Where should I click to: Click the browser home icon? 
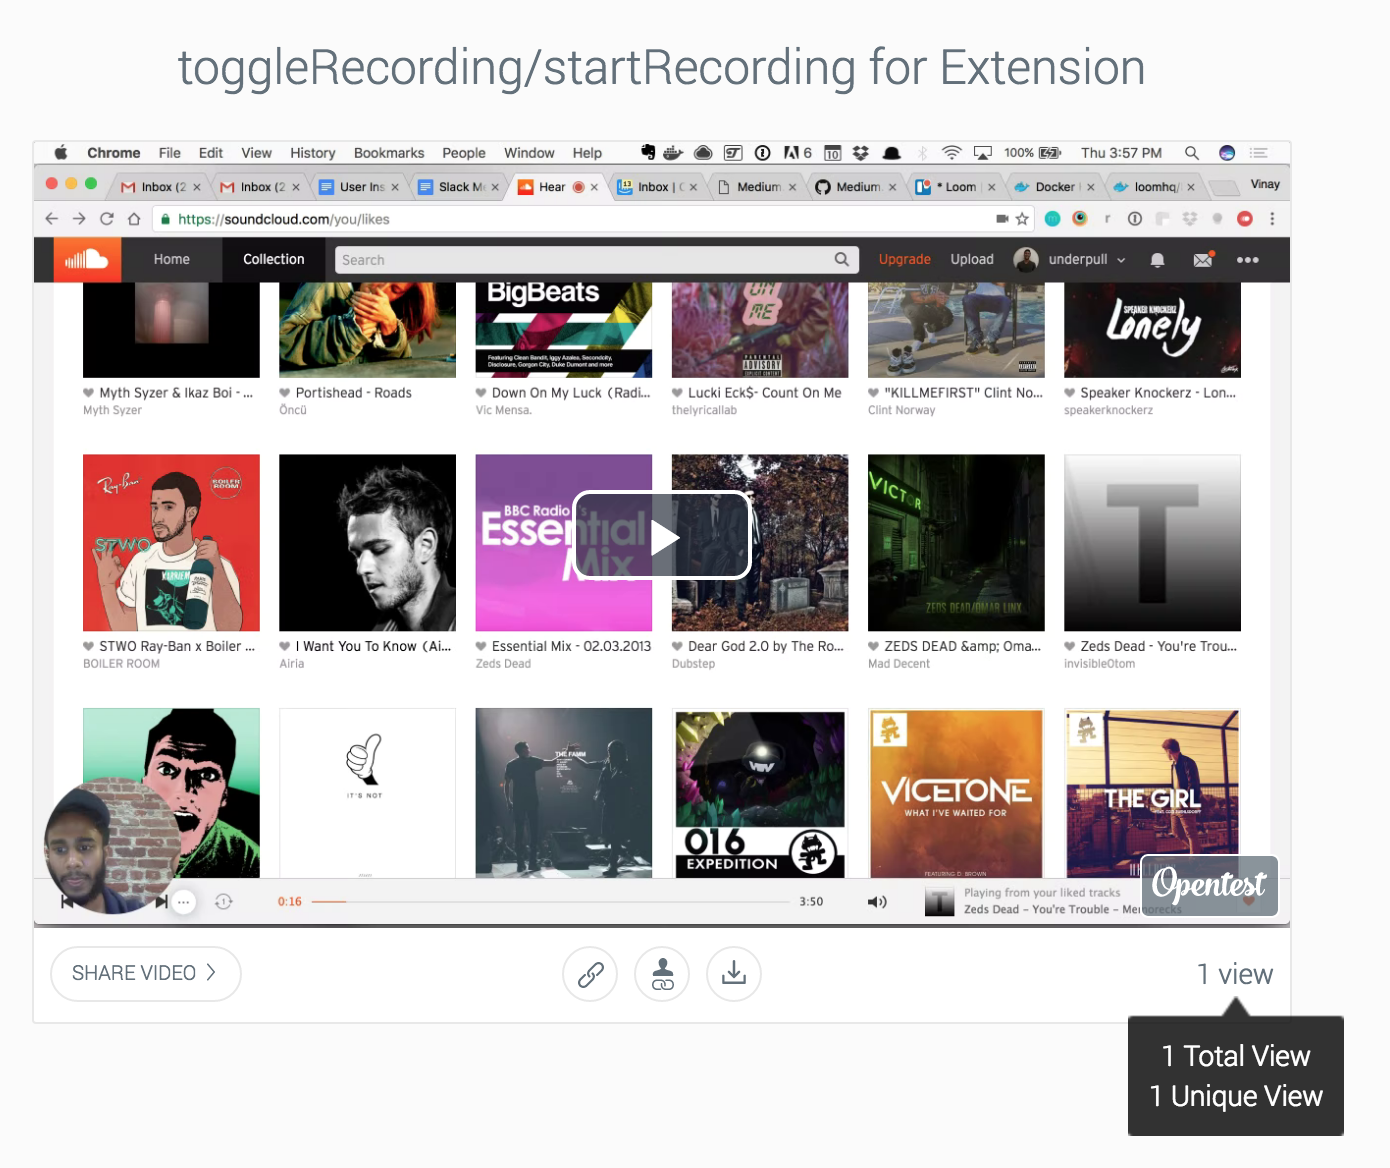134,219
